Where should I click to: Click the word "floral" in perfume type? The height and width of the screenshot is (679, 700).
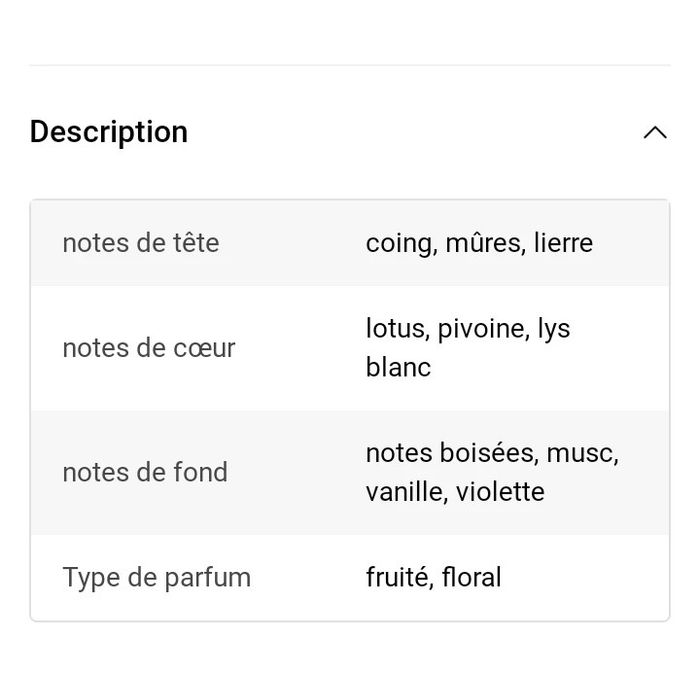tap(471, 577)
